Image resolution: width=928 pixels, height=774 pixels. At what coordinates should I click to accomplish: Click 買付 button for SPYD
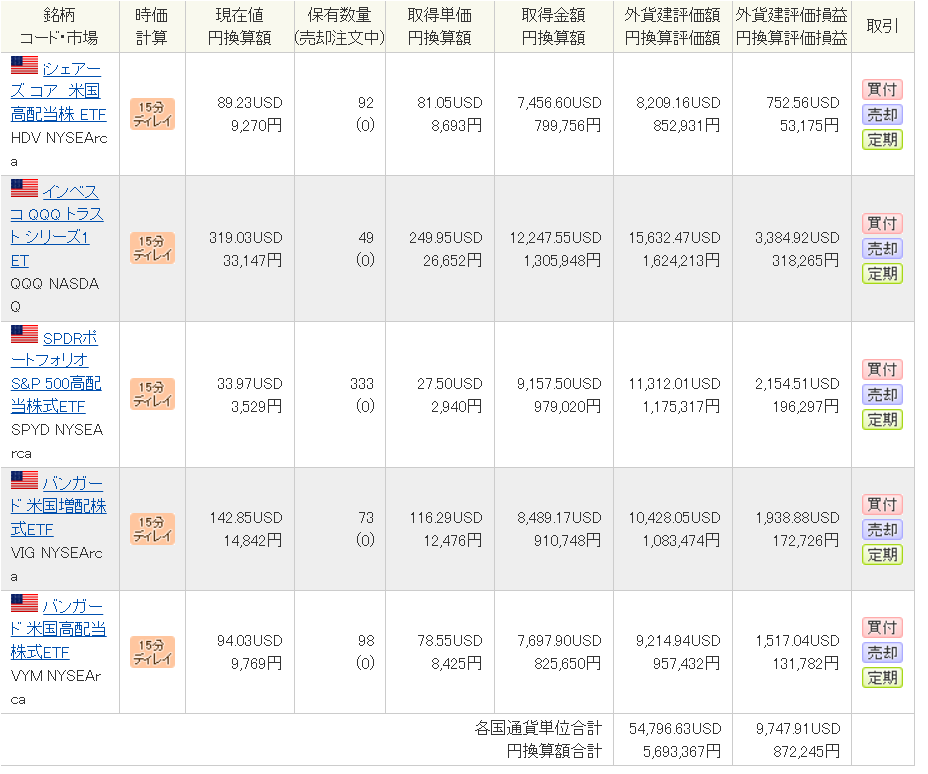[x=882, y=370]
